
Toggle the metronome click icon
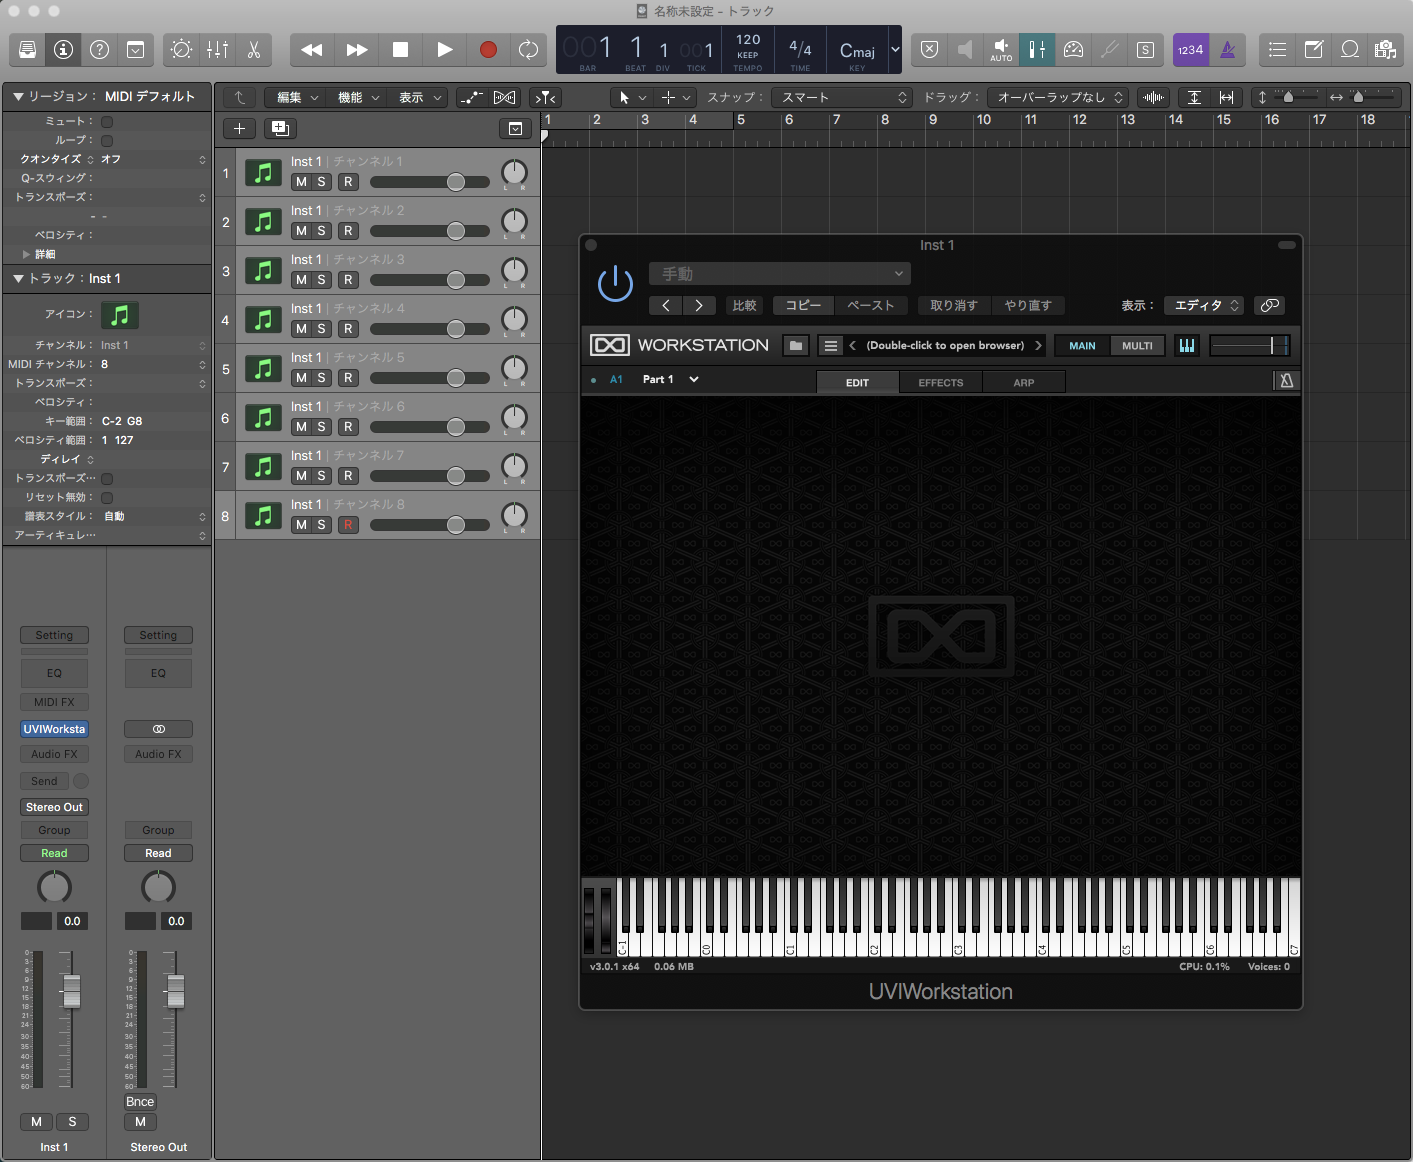(x=1228, y=50)
